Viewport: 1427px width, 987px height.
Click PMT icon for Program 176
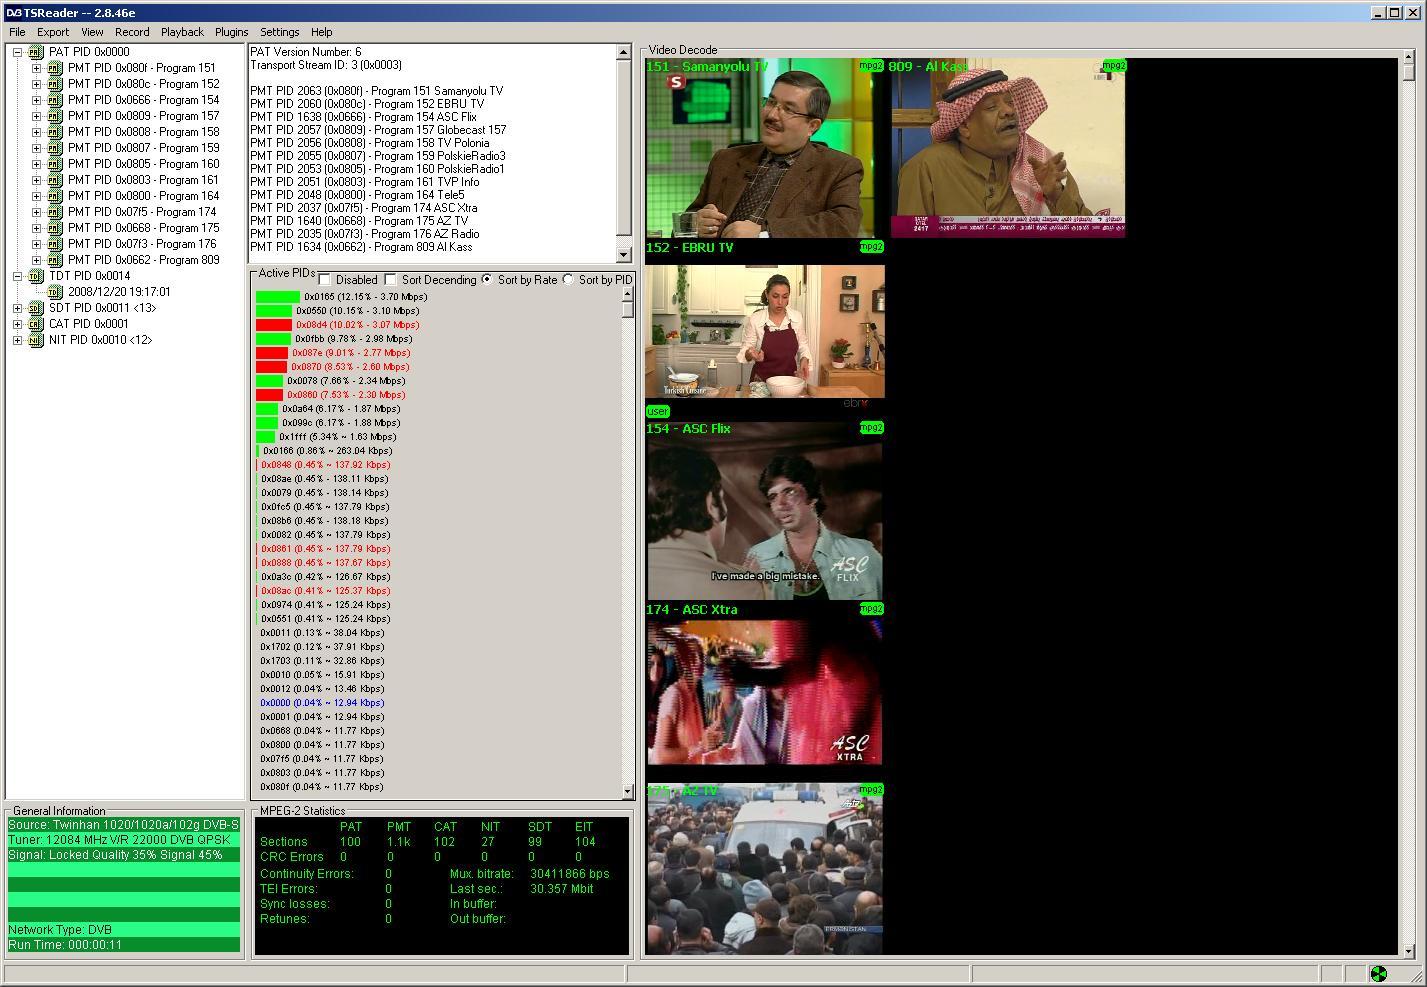pyautogui.click(x=55, y=244)
